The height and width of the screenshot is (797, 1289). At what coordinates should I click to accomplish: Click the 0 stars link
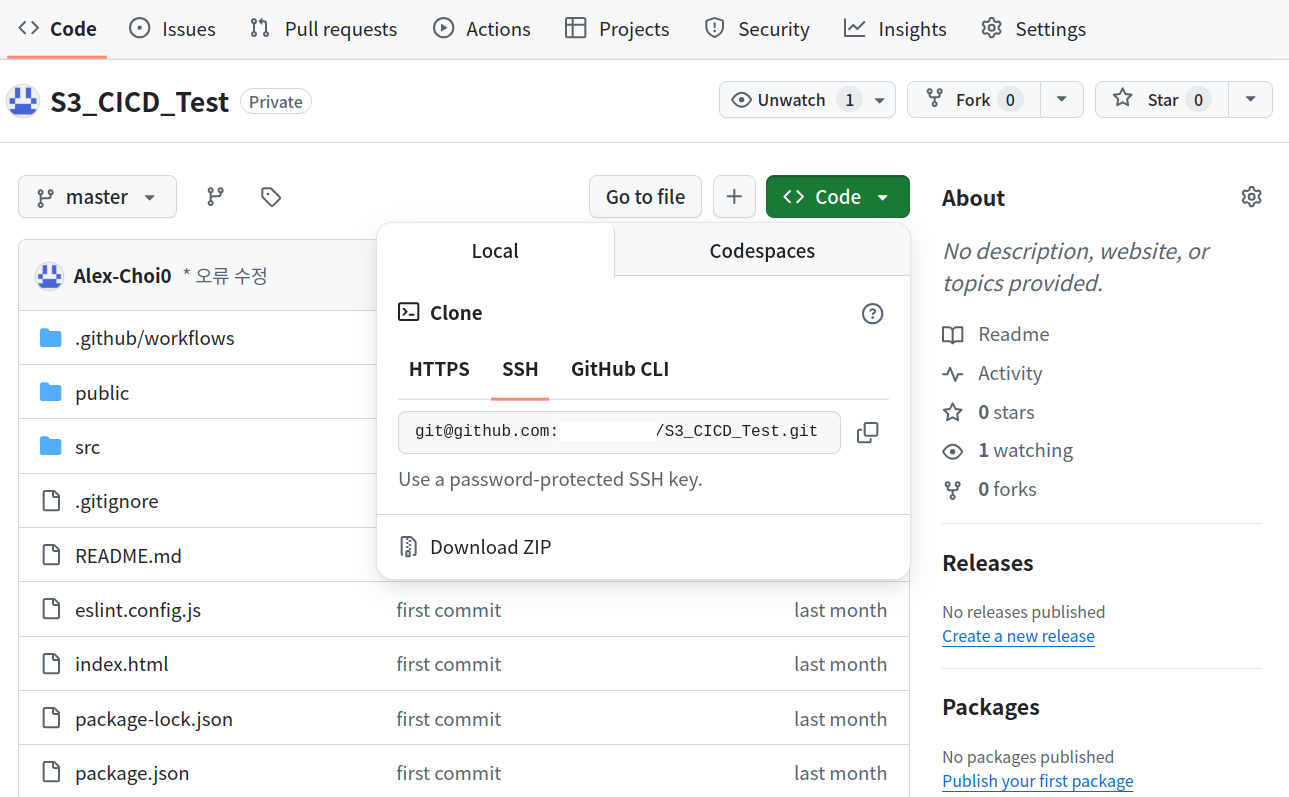(x=1006, y=412)
